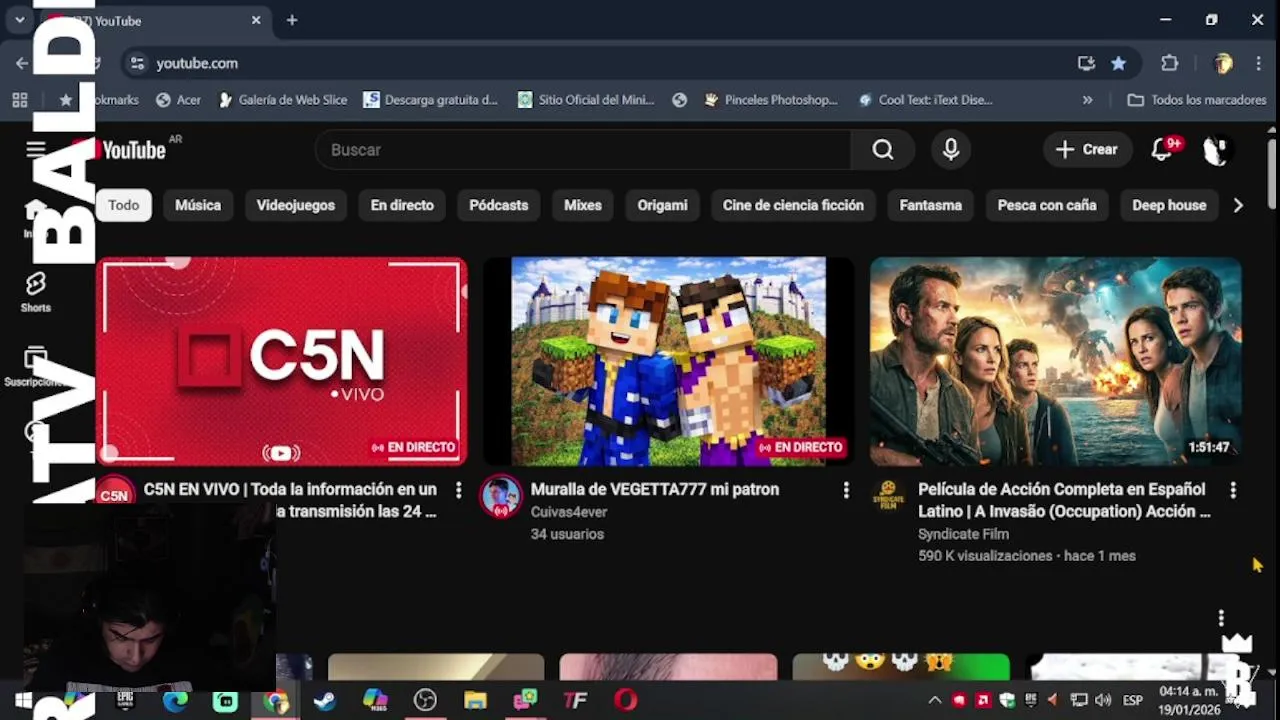Click the YouTube Buscar search field
Viewport: 1280px width, 720px height.
[x=583, y=150]
